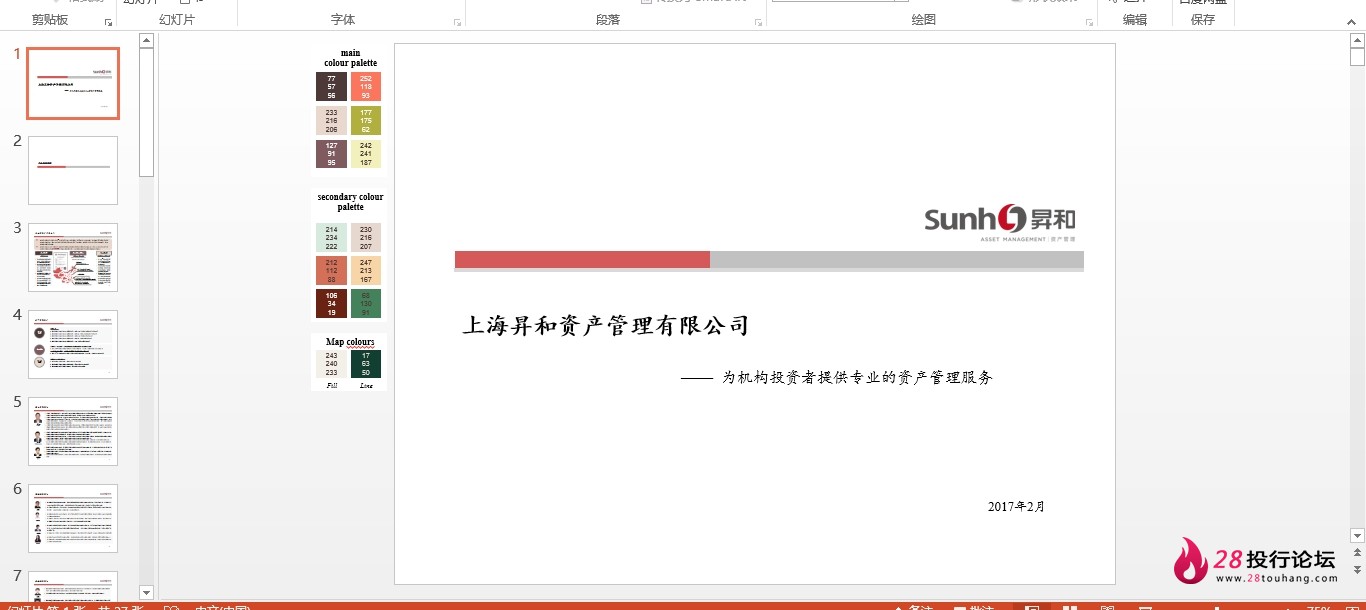Select slide 6 thumbnail
This screenshot has height=610, width=1366.
tap(73, 518)
